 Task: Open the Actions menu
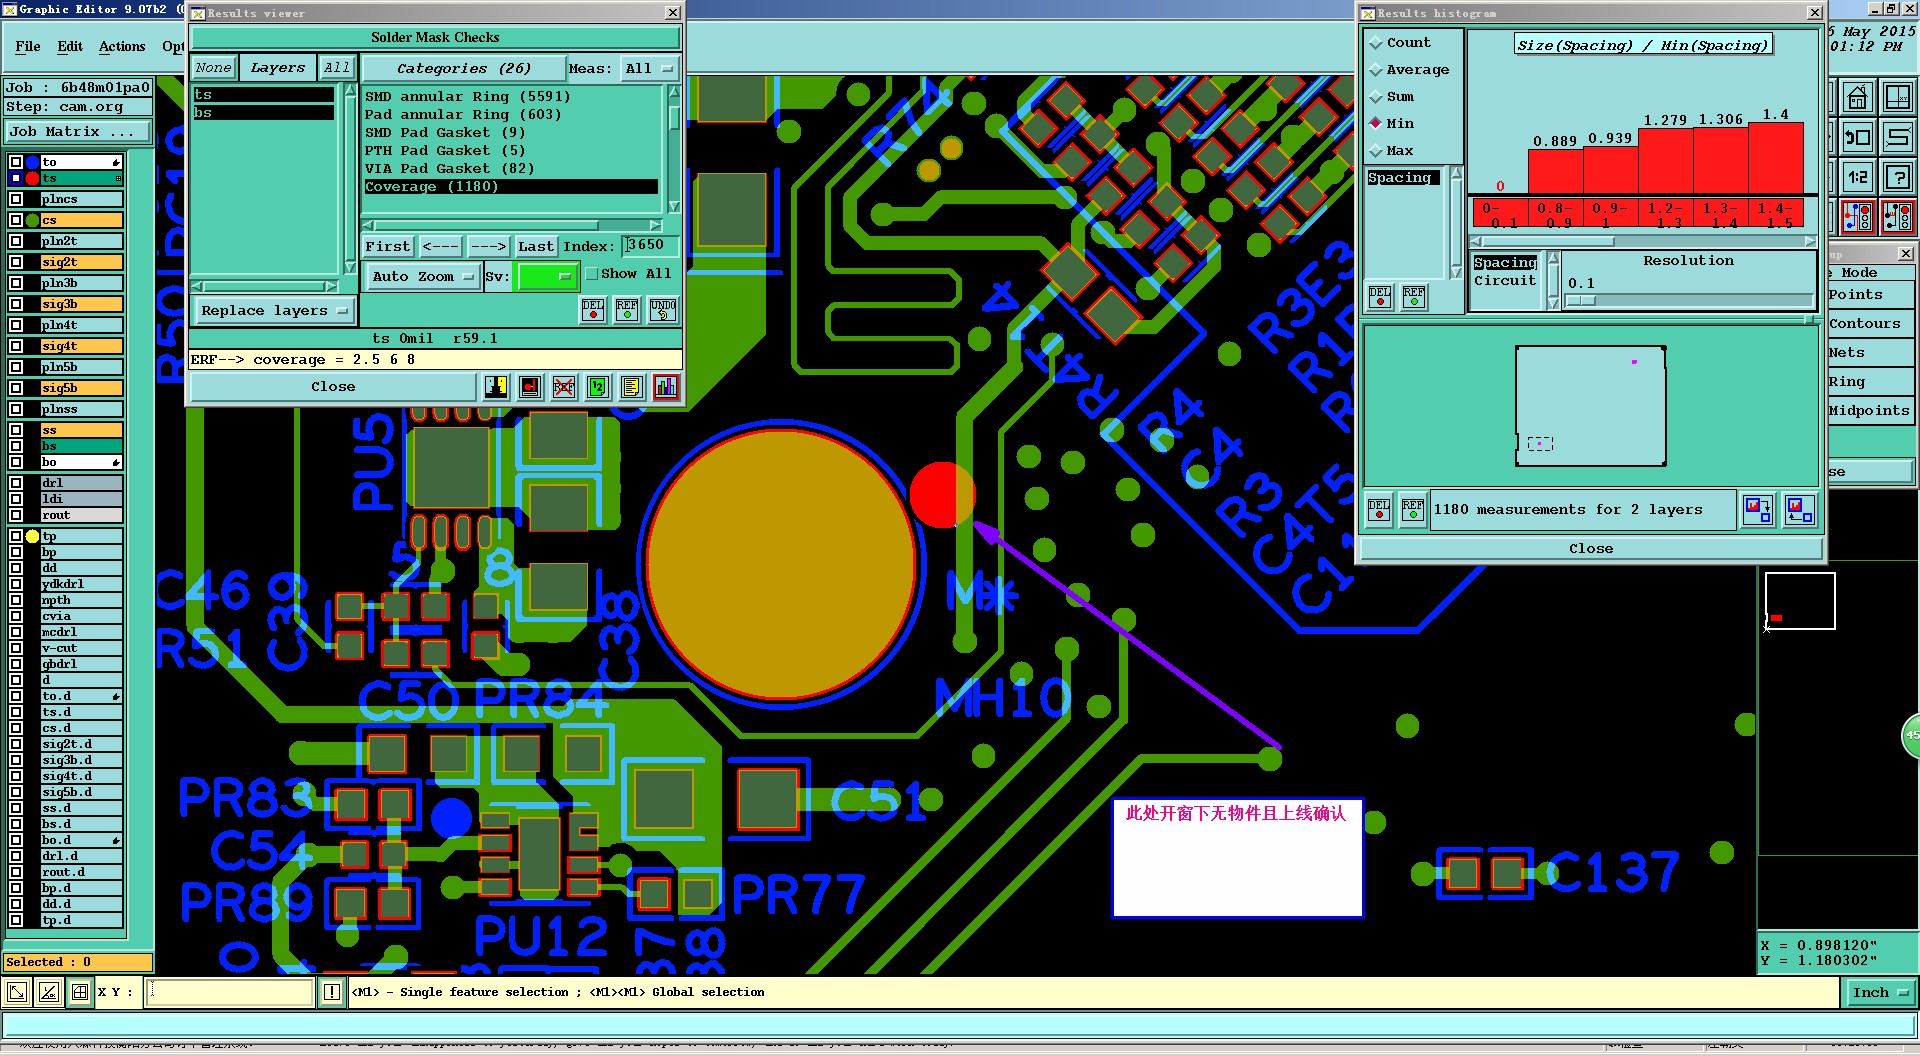click(122, 46)
